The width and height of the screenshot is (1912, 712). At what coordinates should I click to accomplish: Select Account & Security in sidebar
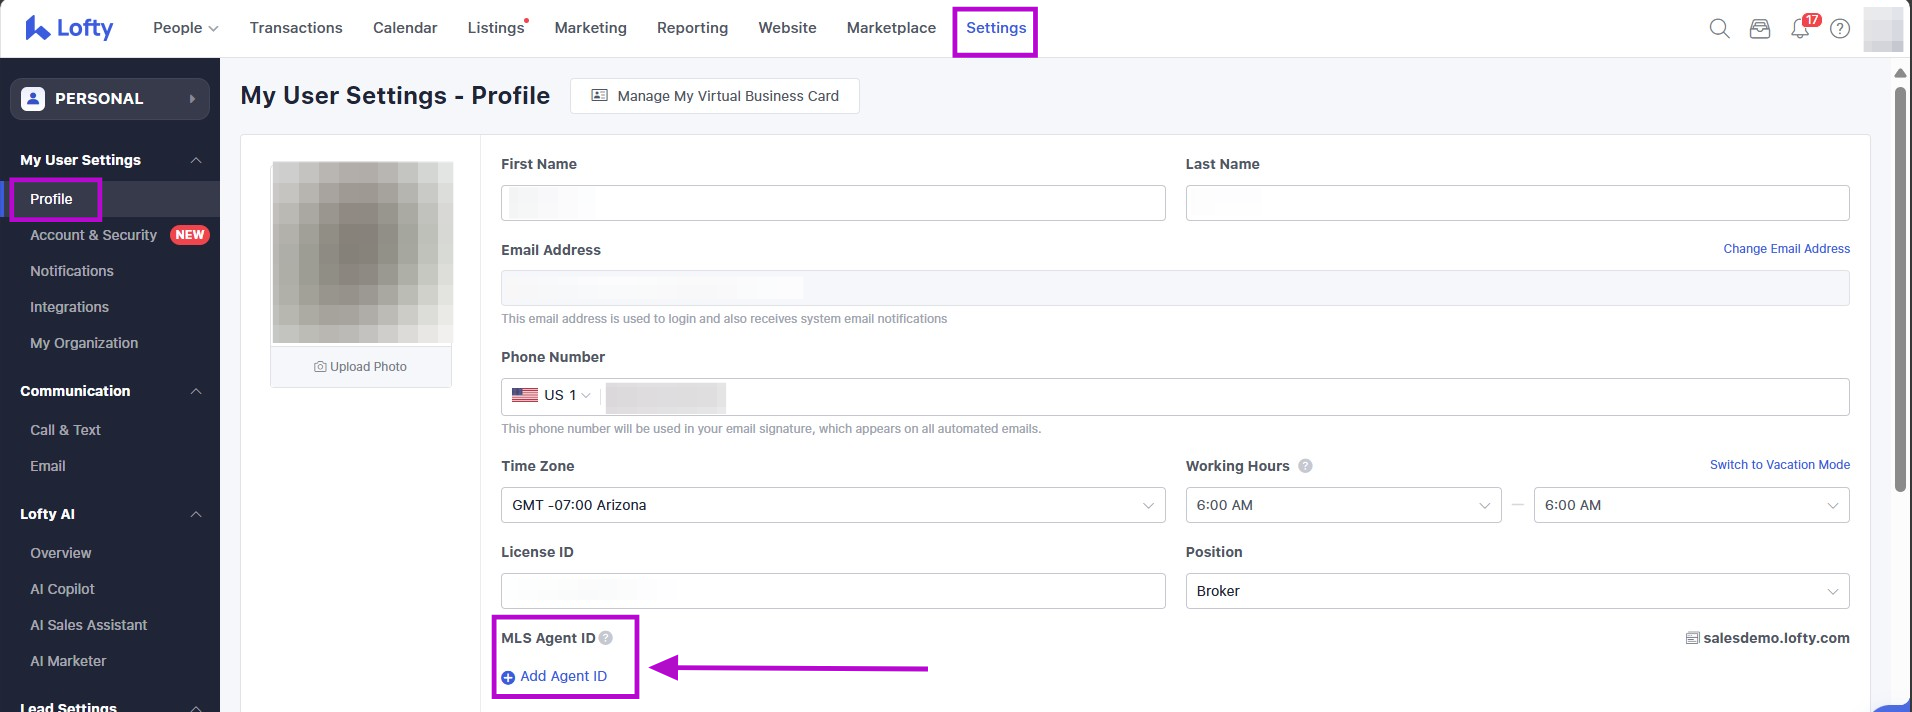click(x=93, y=235)
